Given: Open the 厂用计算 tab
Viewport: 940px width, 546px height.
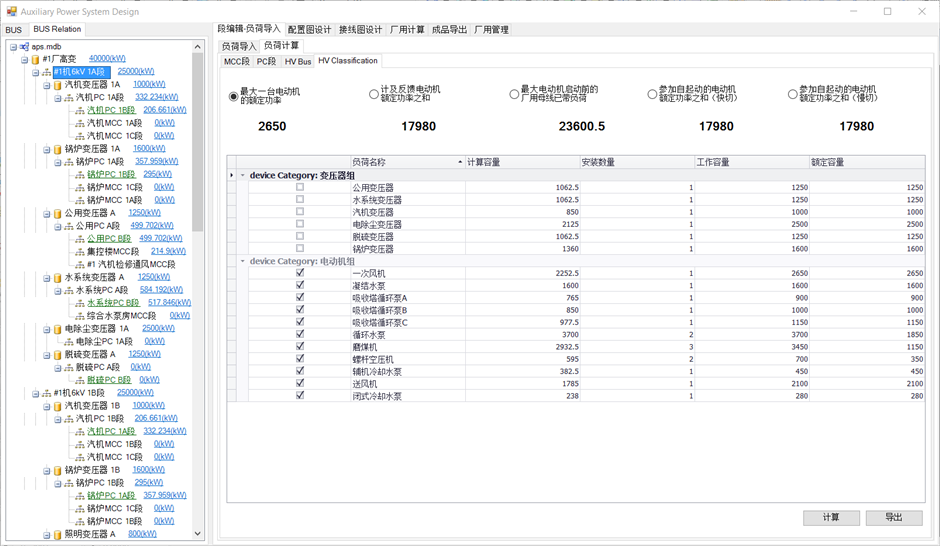Looking at the screenshot, I should [x=407, y=29].
